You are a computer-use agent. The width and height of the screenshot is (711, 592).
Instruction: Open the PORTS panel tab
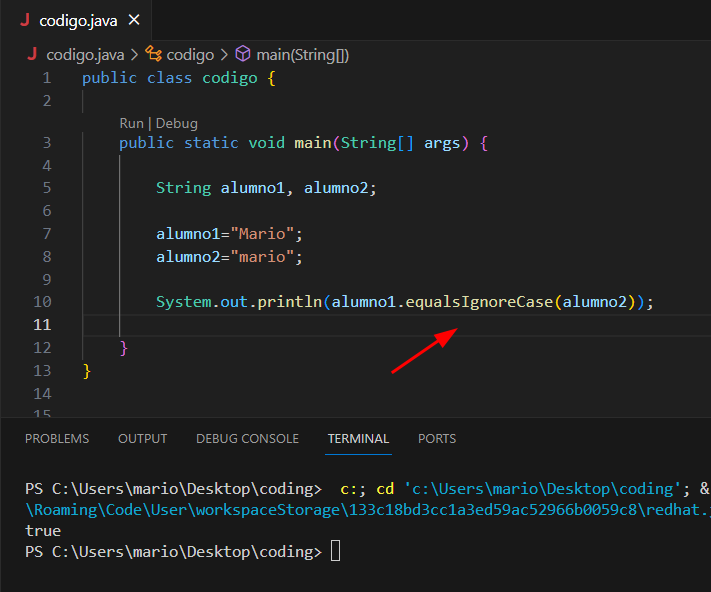[x=437, y=438]
